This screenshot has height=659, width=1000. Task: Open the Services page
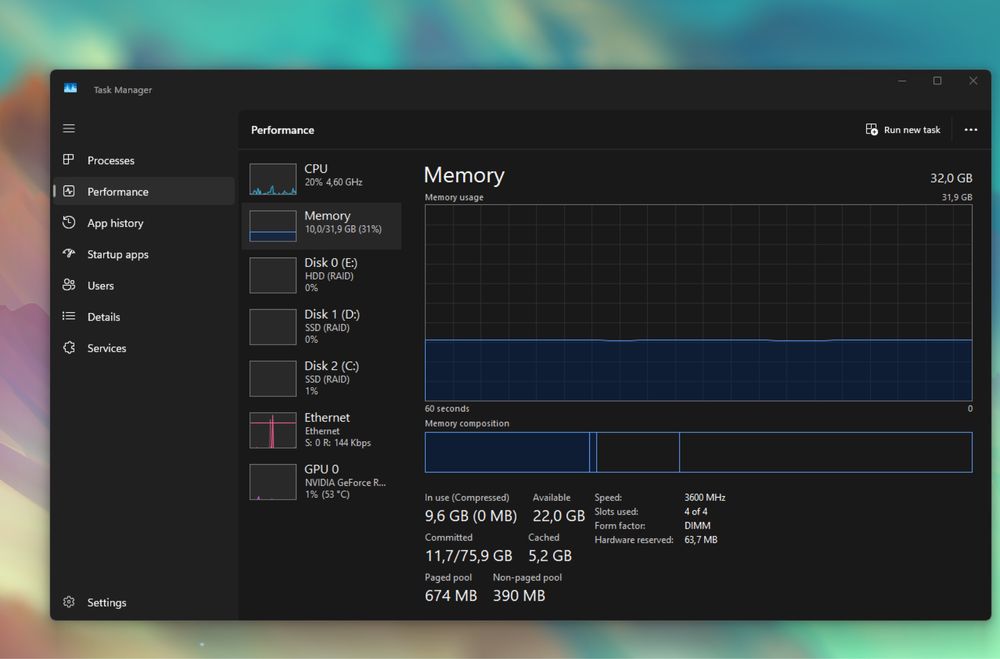(145, 348)
